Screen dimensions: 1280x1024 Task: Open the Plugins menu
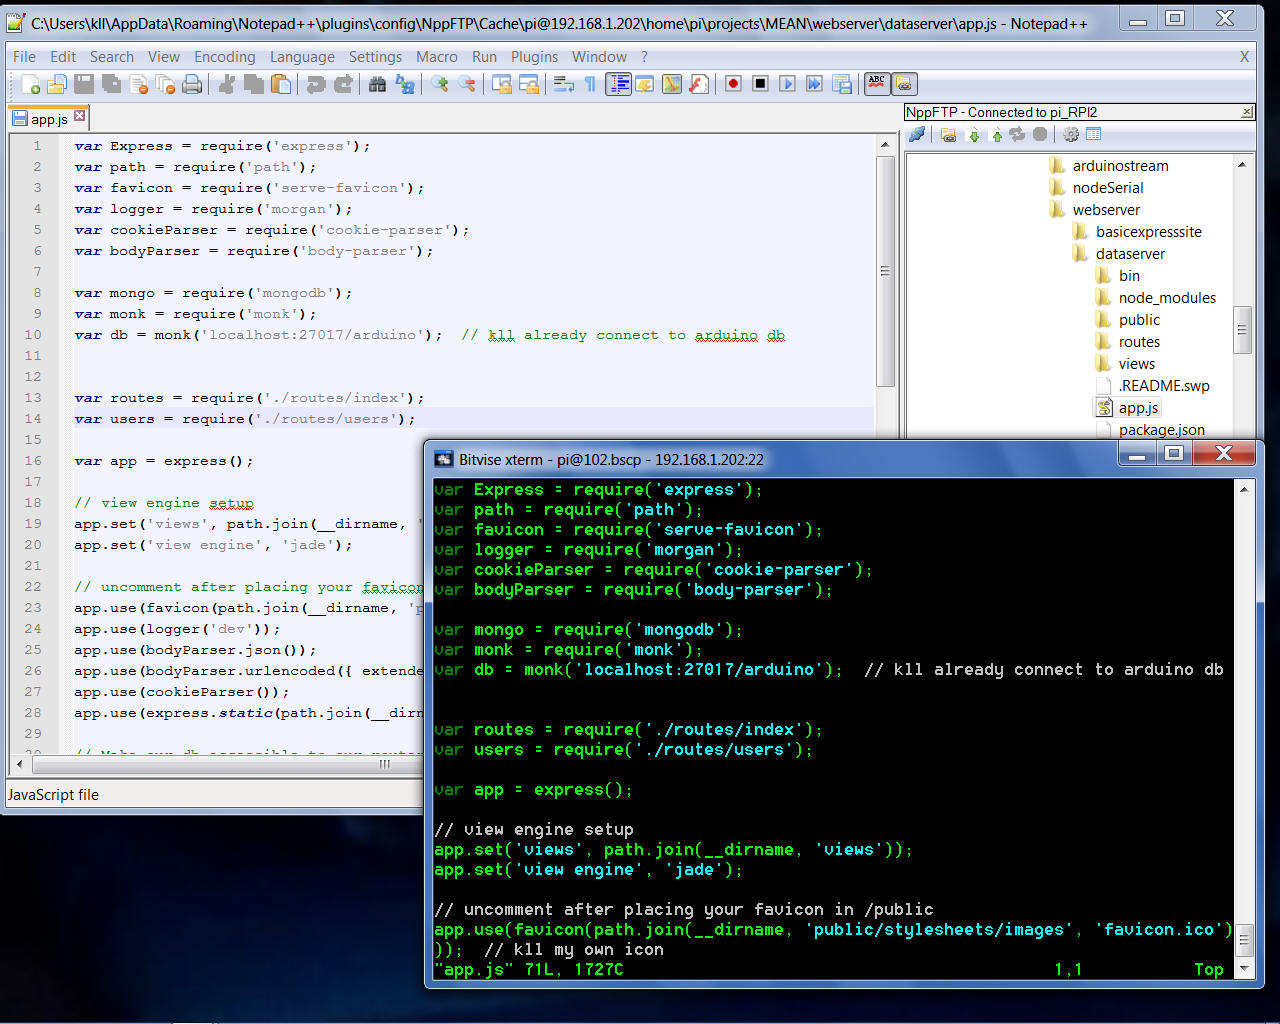pos(534,57)
